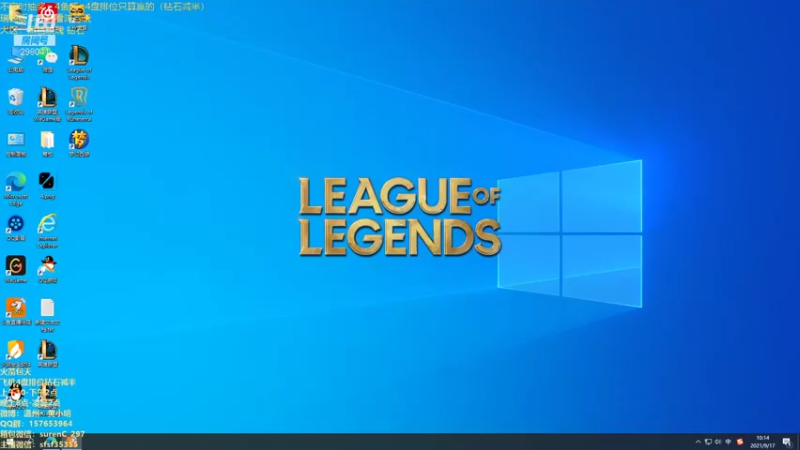Select the League of Legends WeGame edition shortcut
Image resolution: width=800 pixels, height=450 pixels.
(x=47, y=104)
